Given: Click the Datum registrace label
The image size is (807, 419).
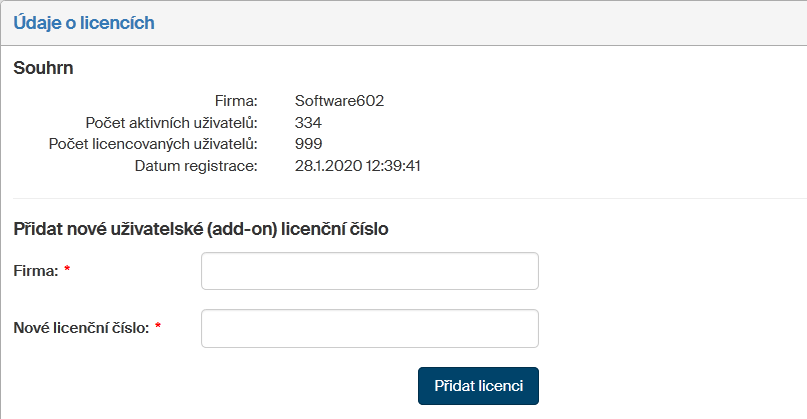Looking at the screenshot, I should (x=196, y=166).
